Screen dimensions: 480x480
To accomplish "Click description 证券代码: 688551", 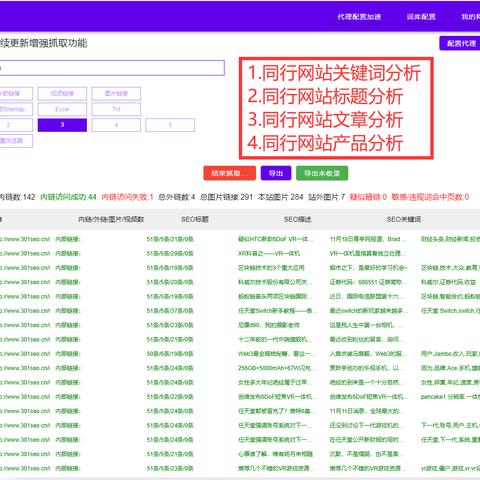I will (x=368, y=282).
